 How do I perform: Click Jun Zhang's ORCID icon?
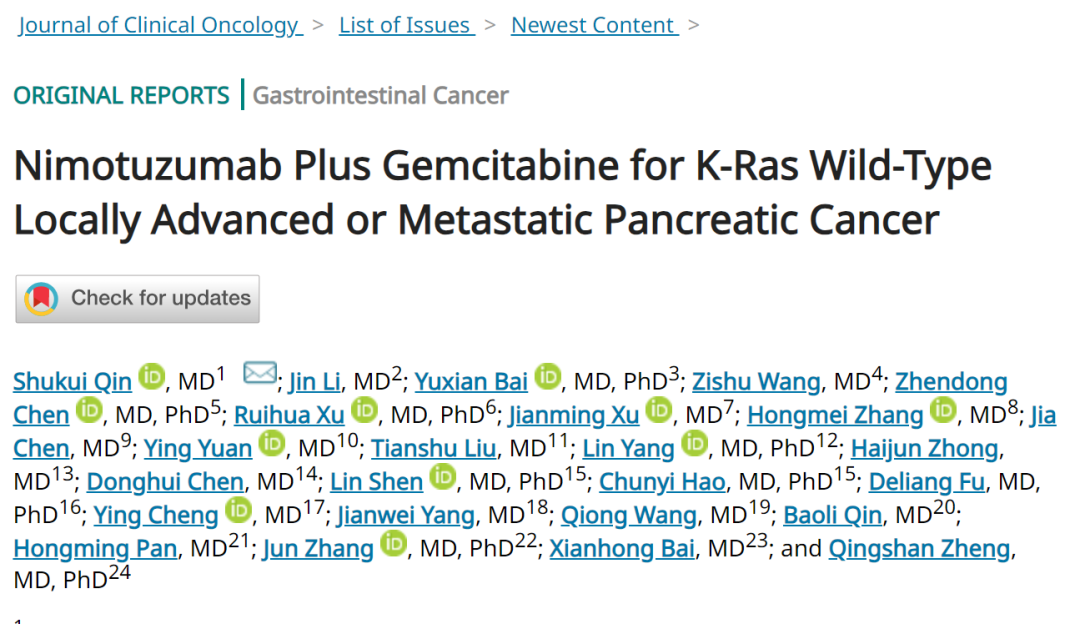click(x=393, y=545)
